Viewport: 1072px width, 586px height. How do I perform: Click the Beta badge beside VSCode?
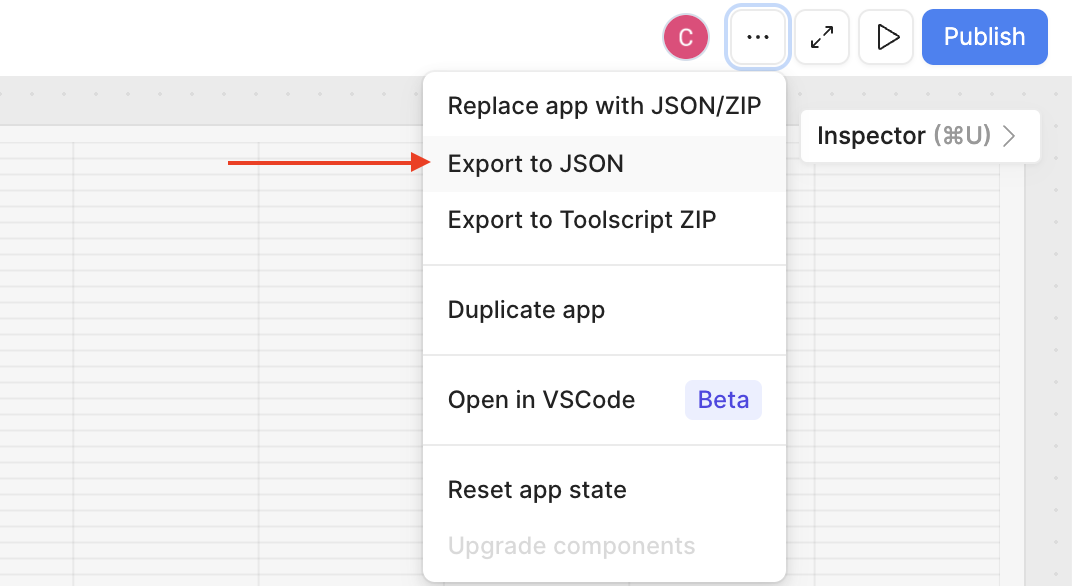point(723,400)
